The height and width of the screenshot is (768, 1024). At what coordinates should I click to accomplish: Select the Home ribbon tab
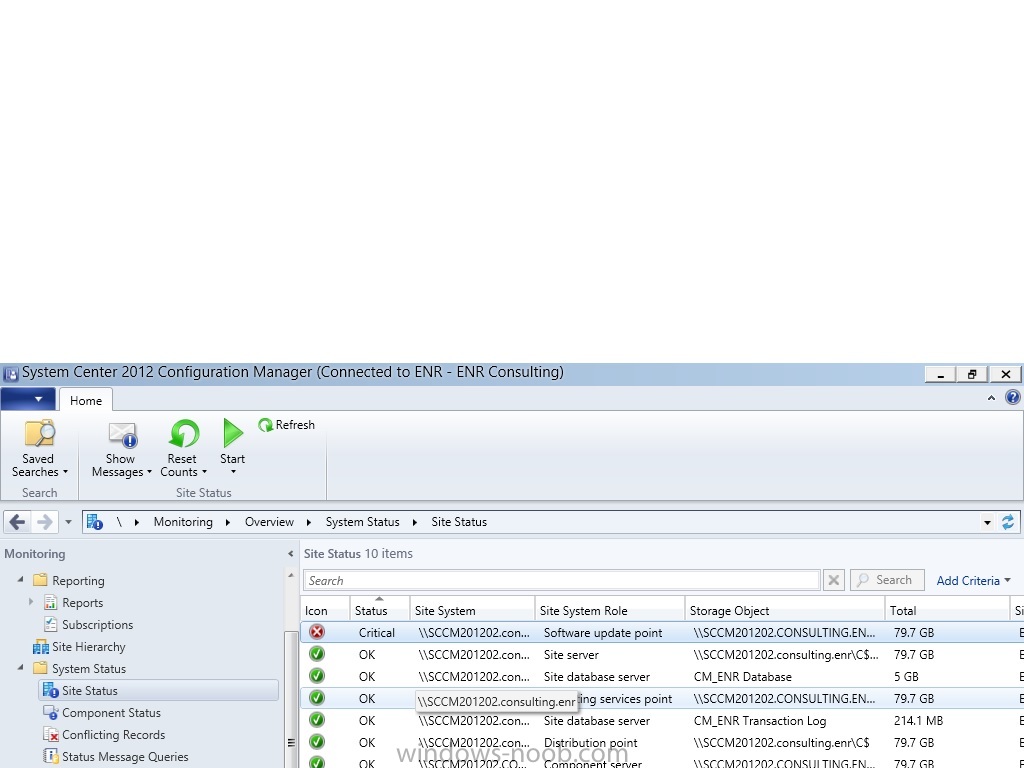click(86, 400)
